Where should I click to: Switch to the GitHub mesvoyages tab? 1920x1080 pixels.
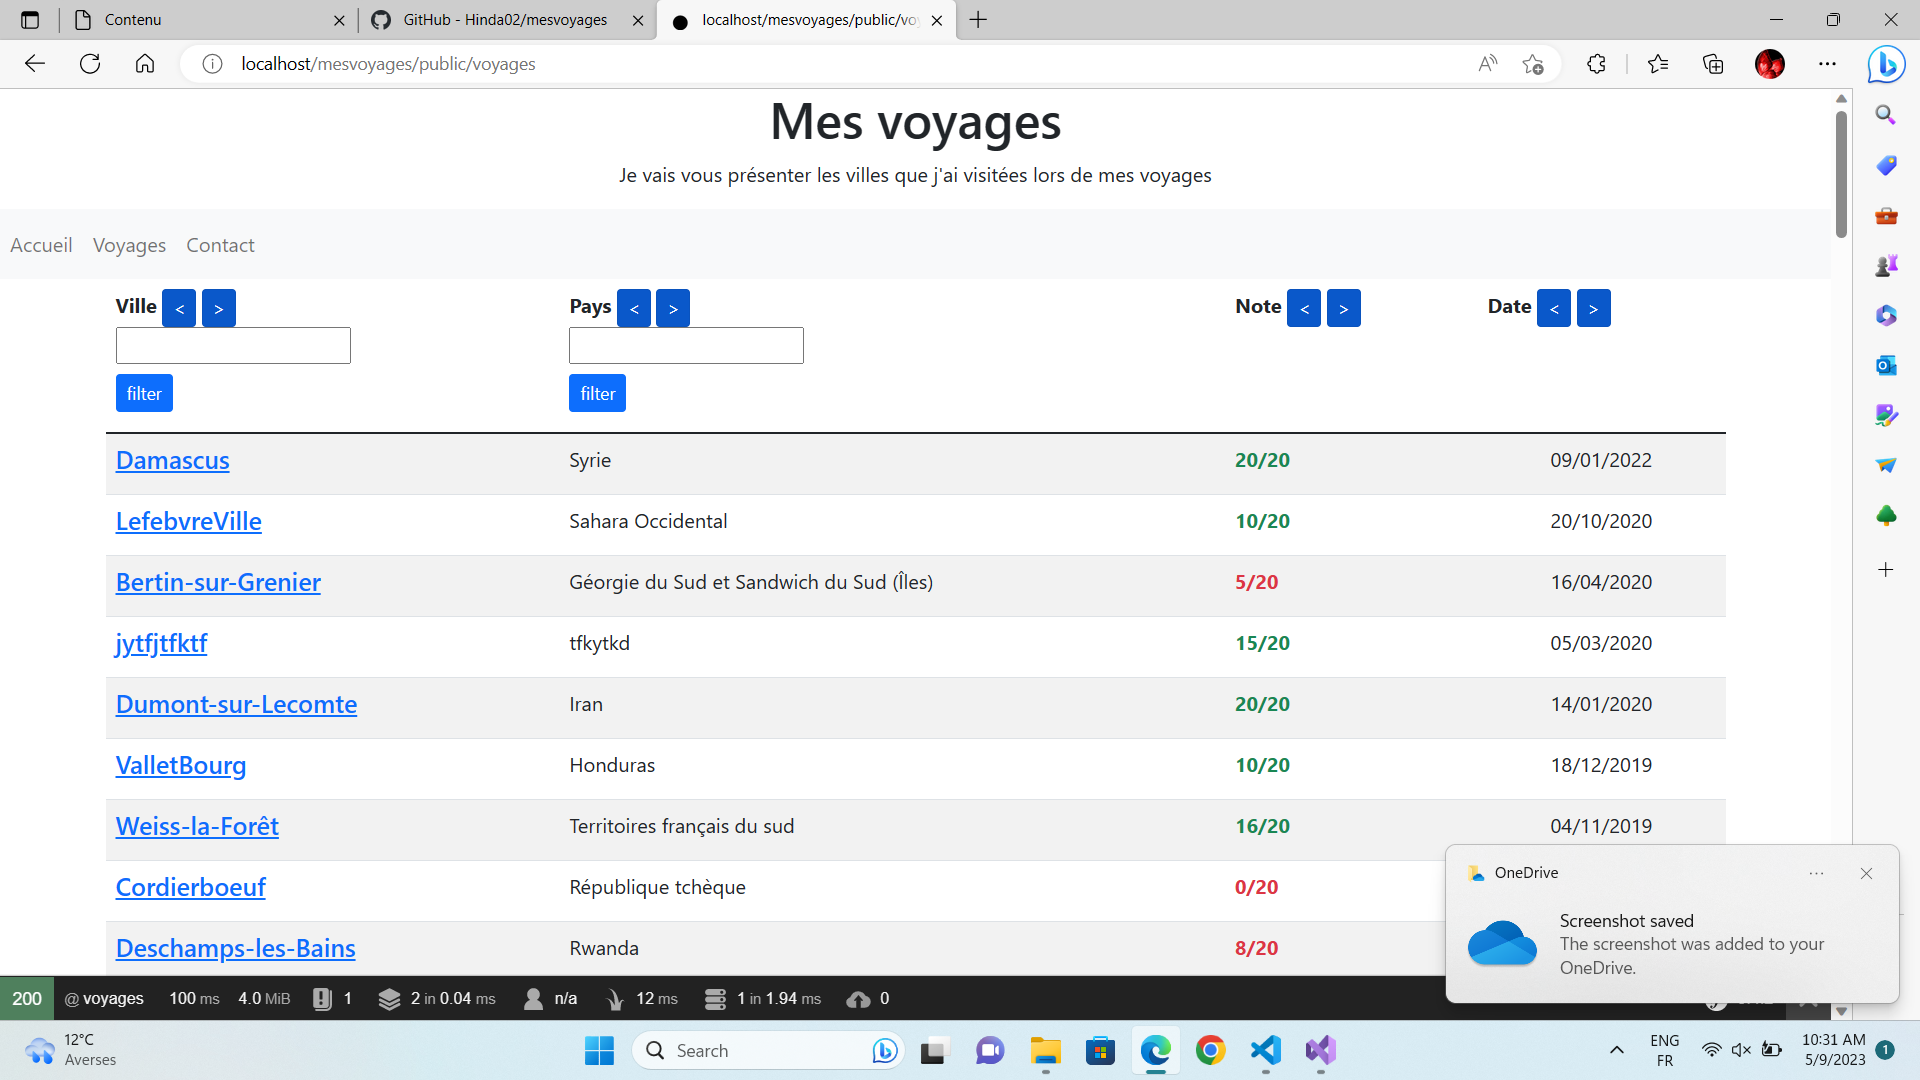click(505, 20)
